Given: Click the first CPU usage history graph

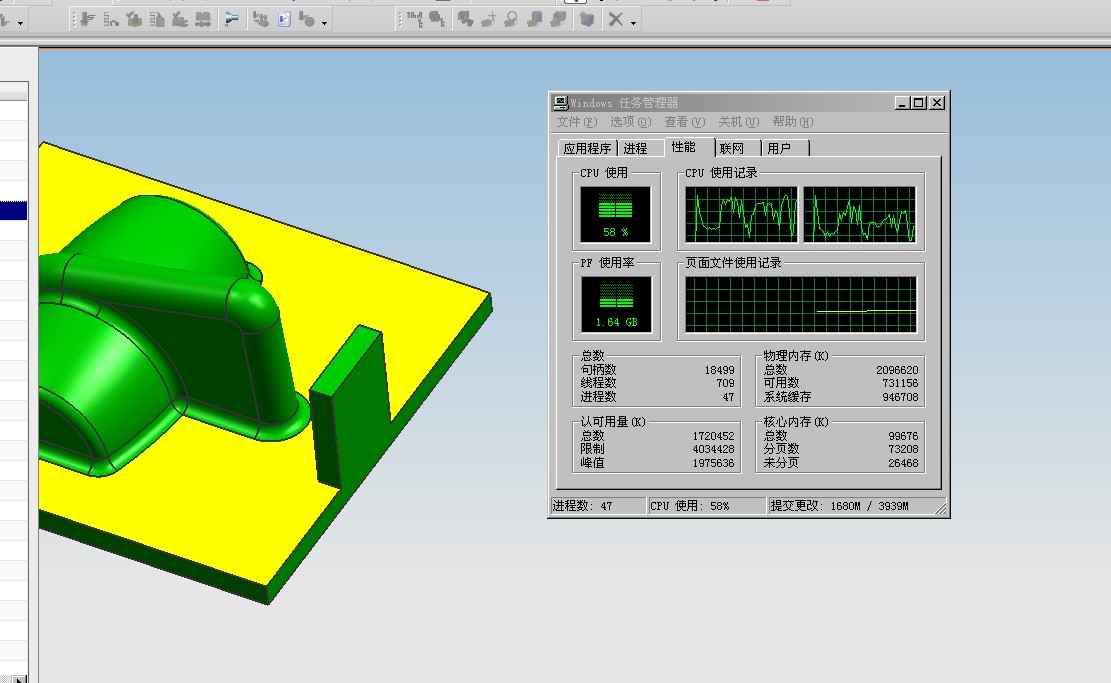Looking at the screenshot, I should (x=741, y=215).
